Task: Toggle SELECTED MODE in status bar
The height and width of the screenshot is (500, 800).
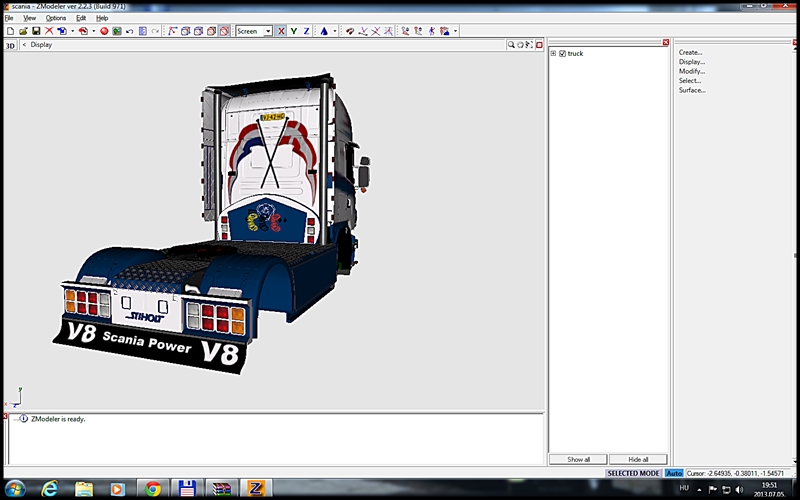Action: pos(635,473)
